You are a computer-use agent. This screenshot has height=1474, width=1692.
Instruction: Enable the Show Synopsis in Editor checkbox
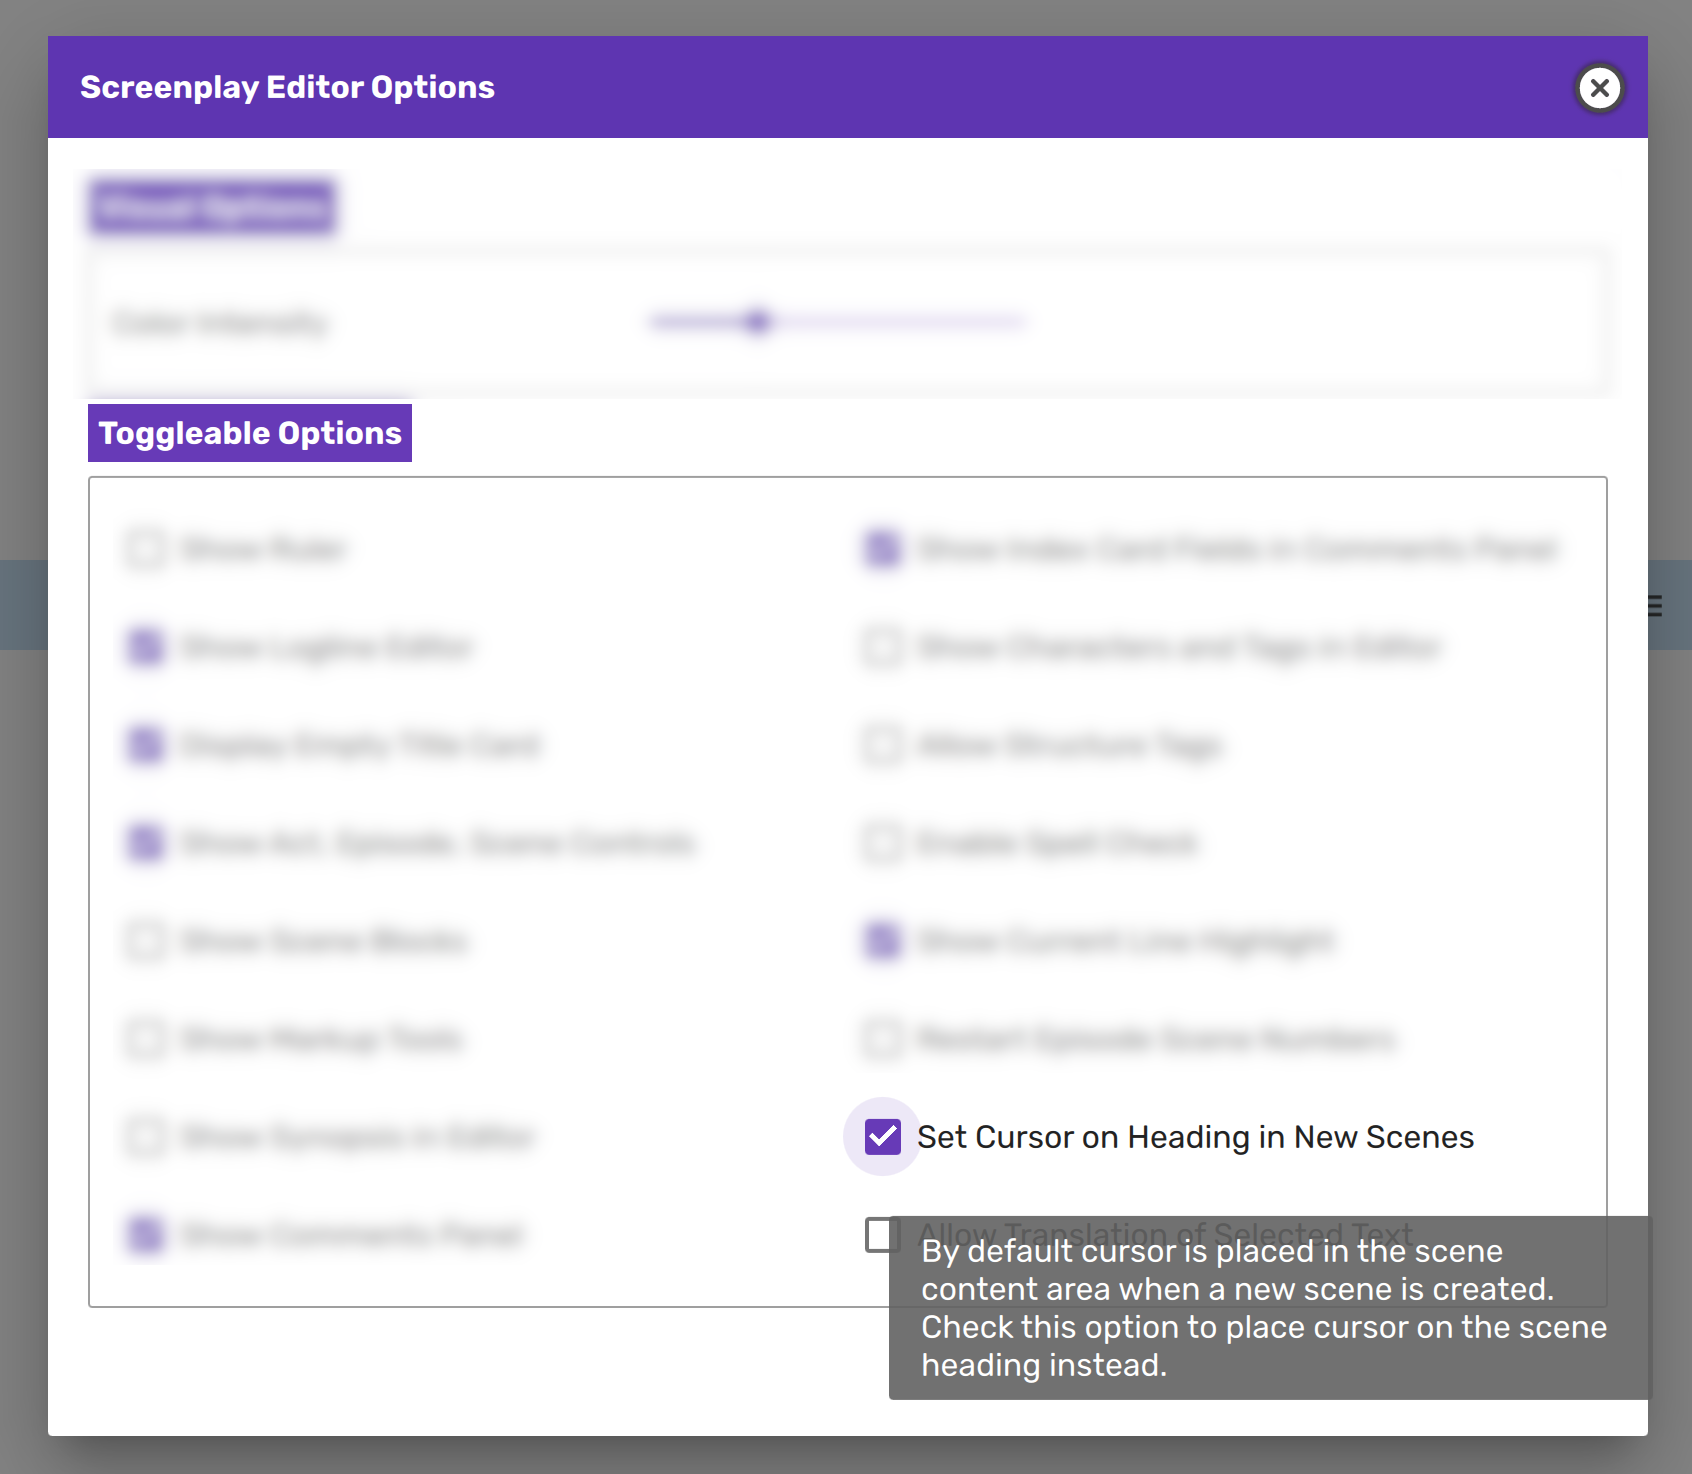(x=146, y=1137)
